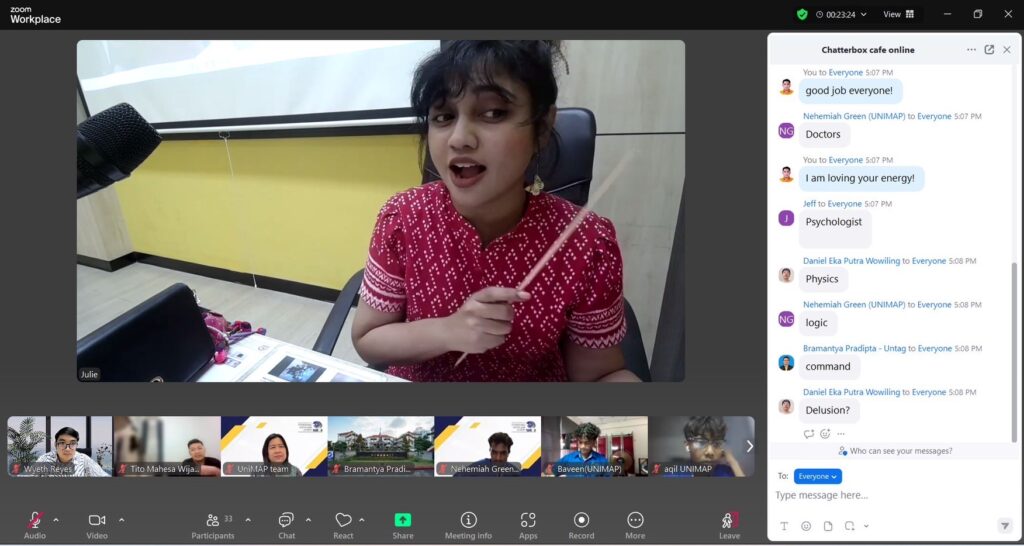Click the 'Physics' chat message
This screenshot has width=1024, height=546.
point(822,279)
